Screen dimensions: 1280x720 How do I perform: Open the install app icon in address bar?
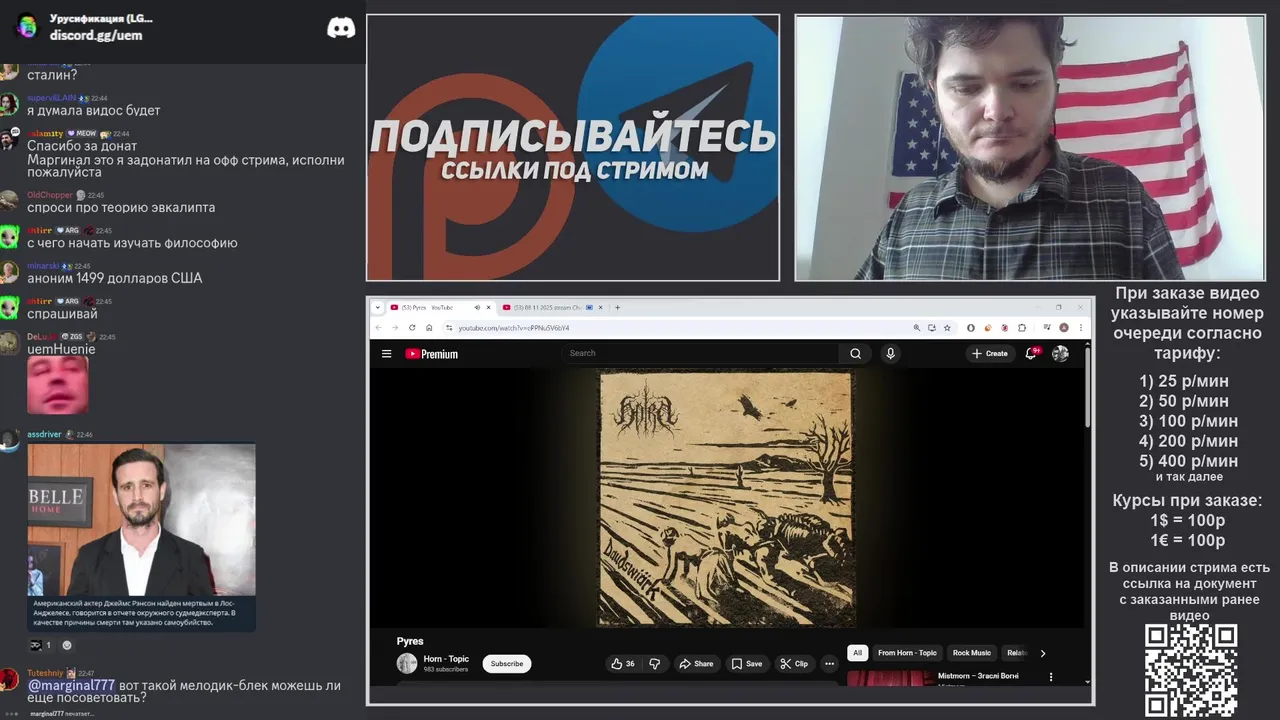click(932, 328)
